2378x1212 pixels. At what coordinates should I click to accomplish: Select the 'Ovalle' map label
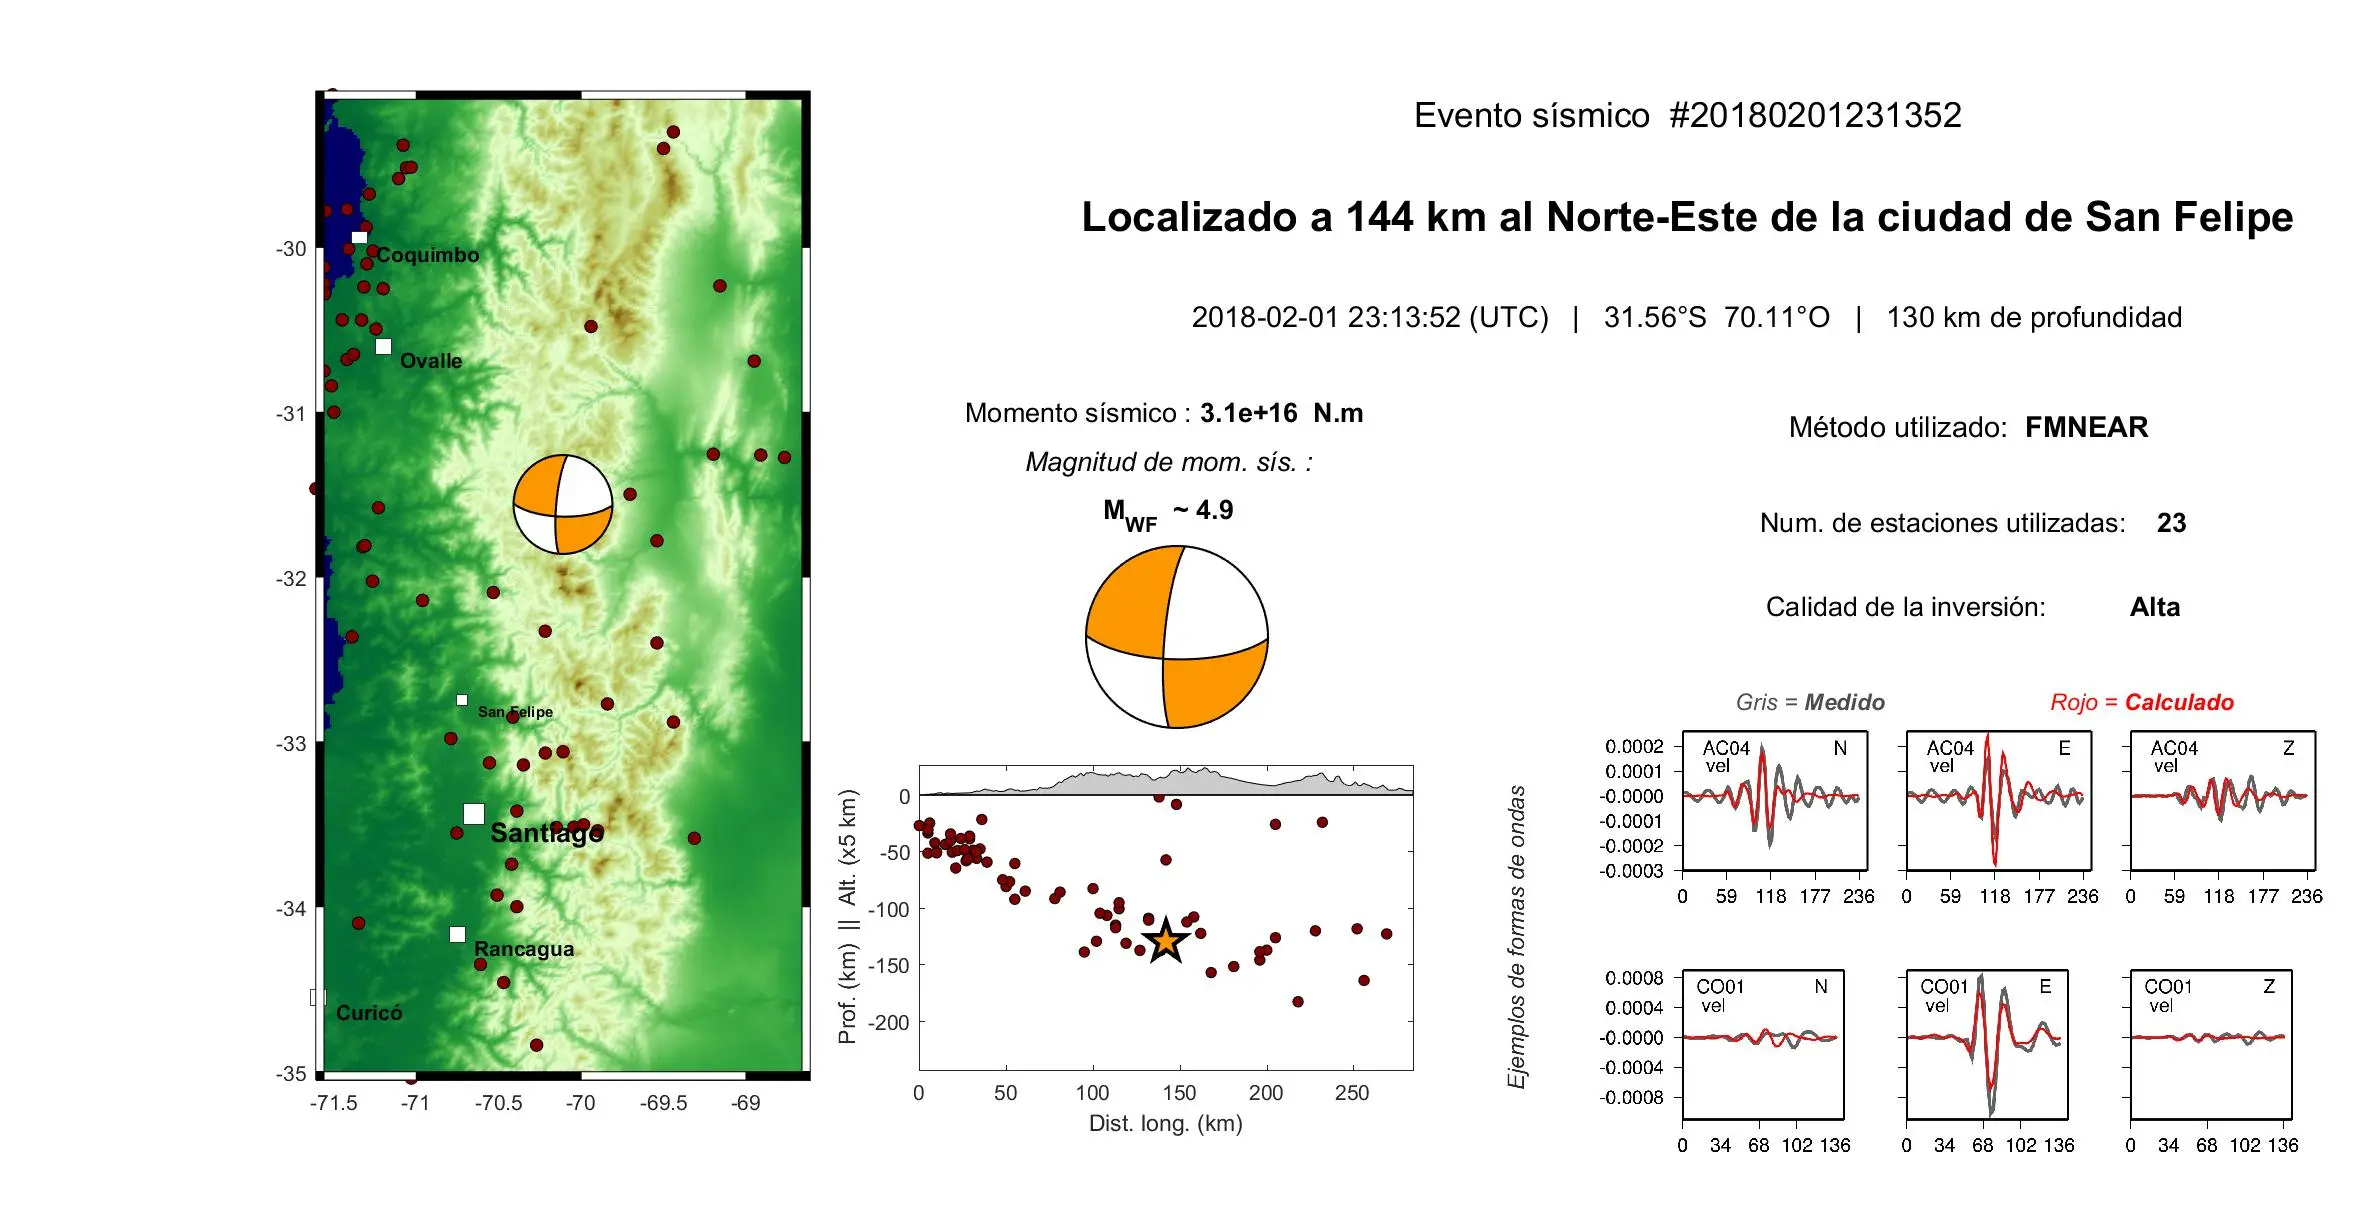[431, 361]
